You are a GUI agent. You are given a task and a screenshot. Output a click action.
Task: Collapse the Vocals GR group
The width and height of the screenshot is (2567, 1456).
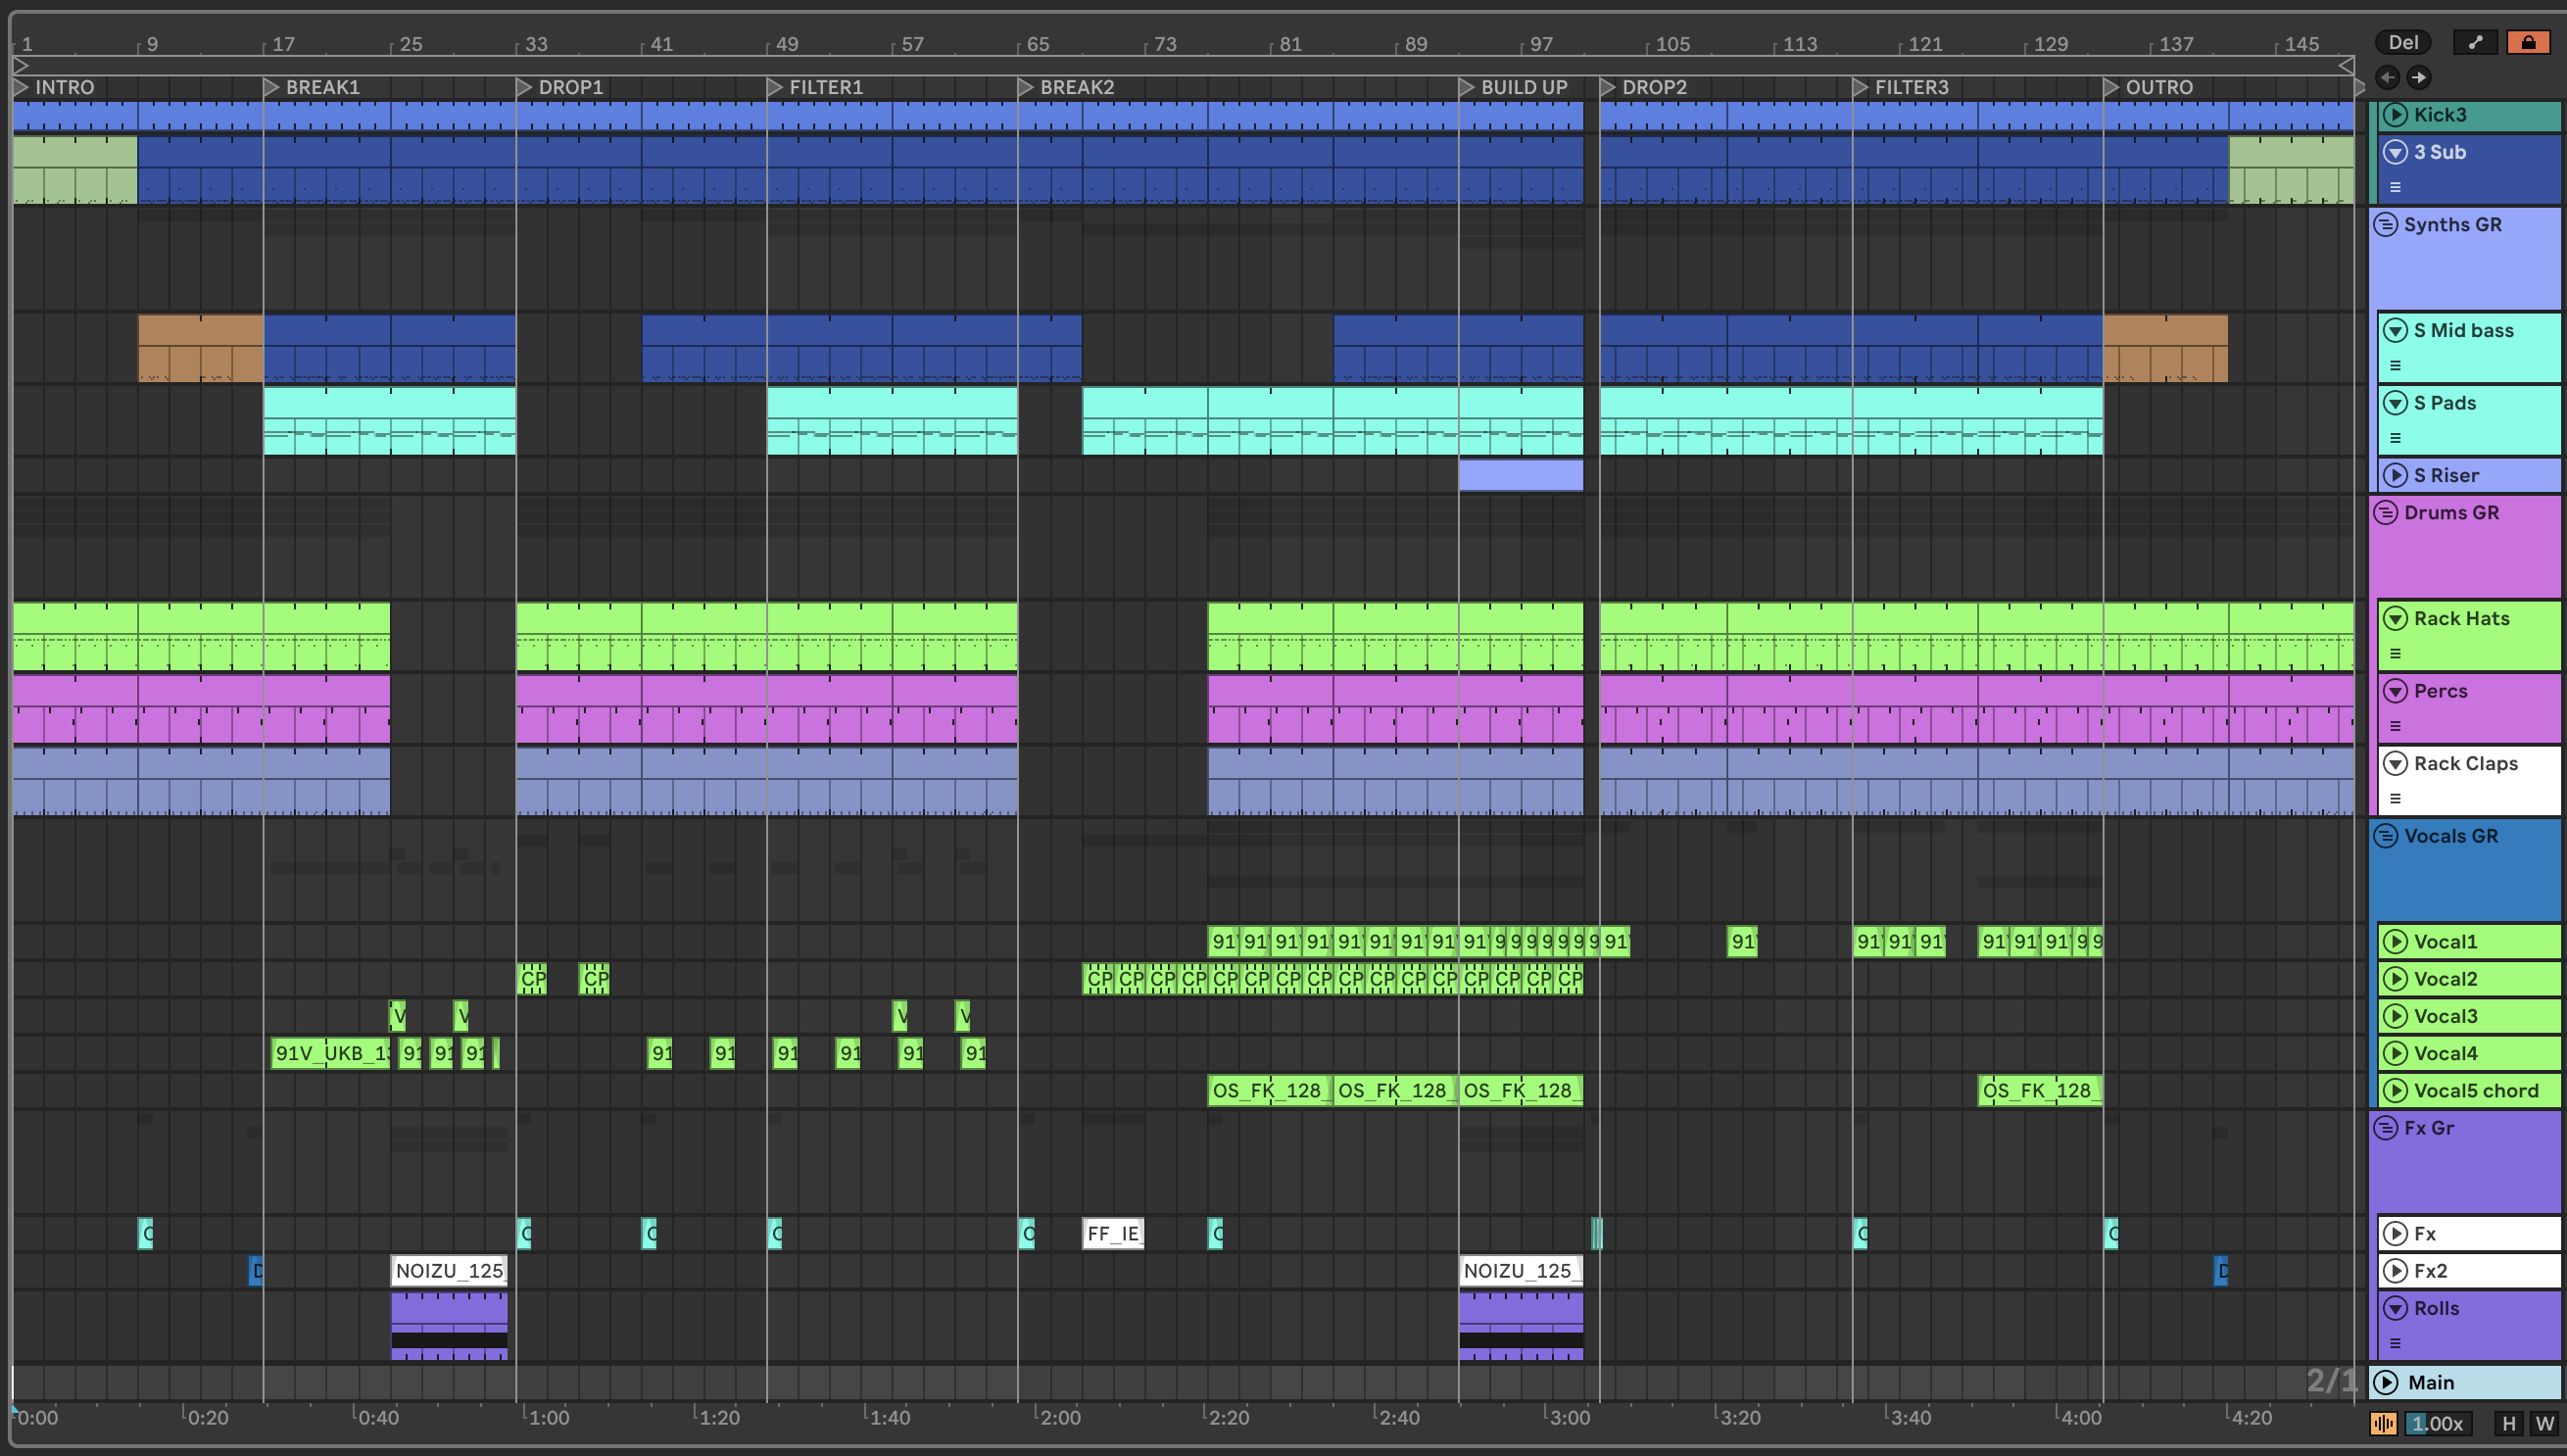pos(2386,836)
